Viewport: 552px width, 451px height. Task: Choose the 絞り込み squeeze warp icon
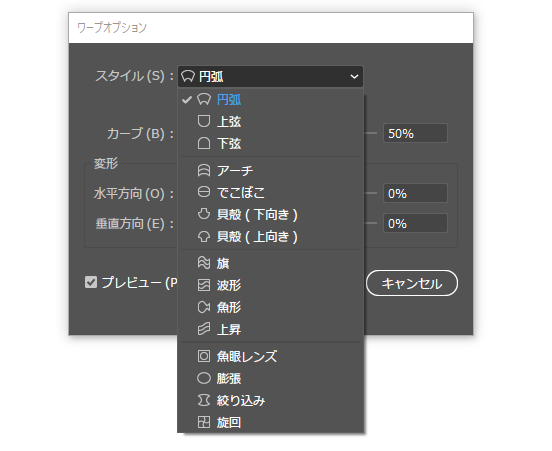coord(203,400)
